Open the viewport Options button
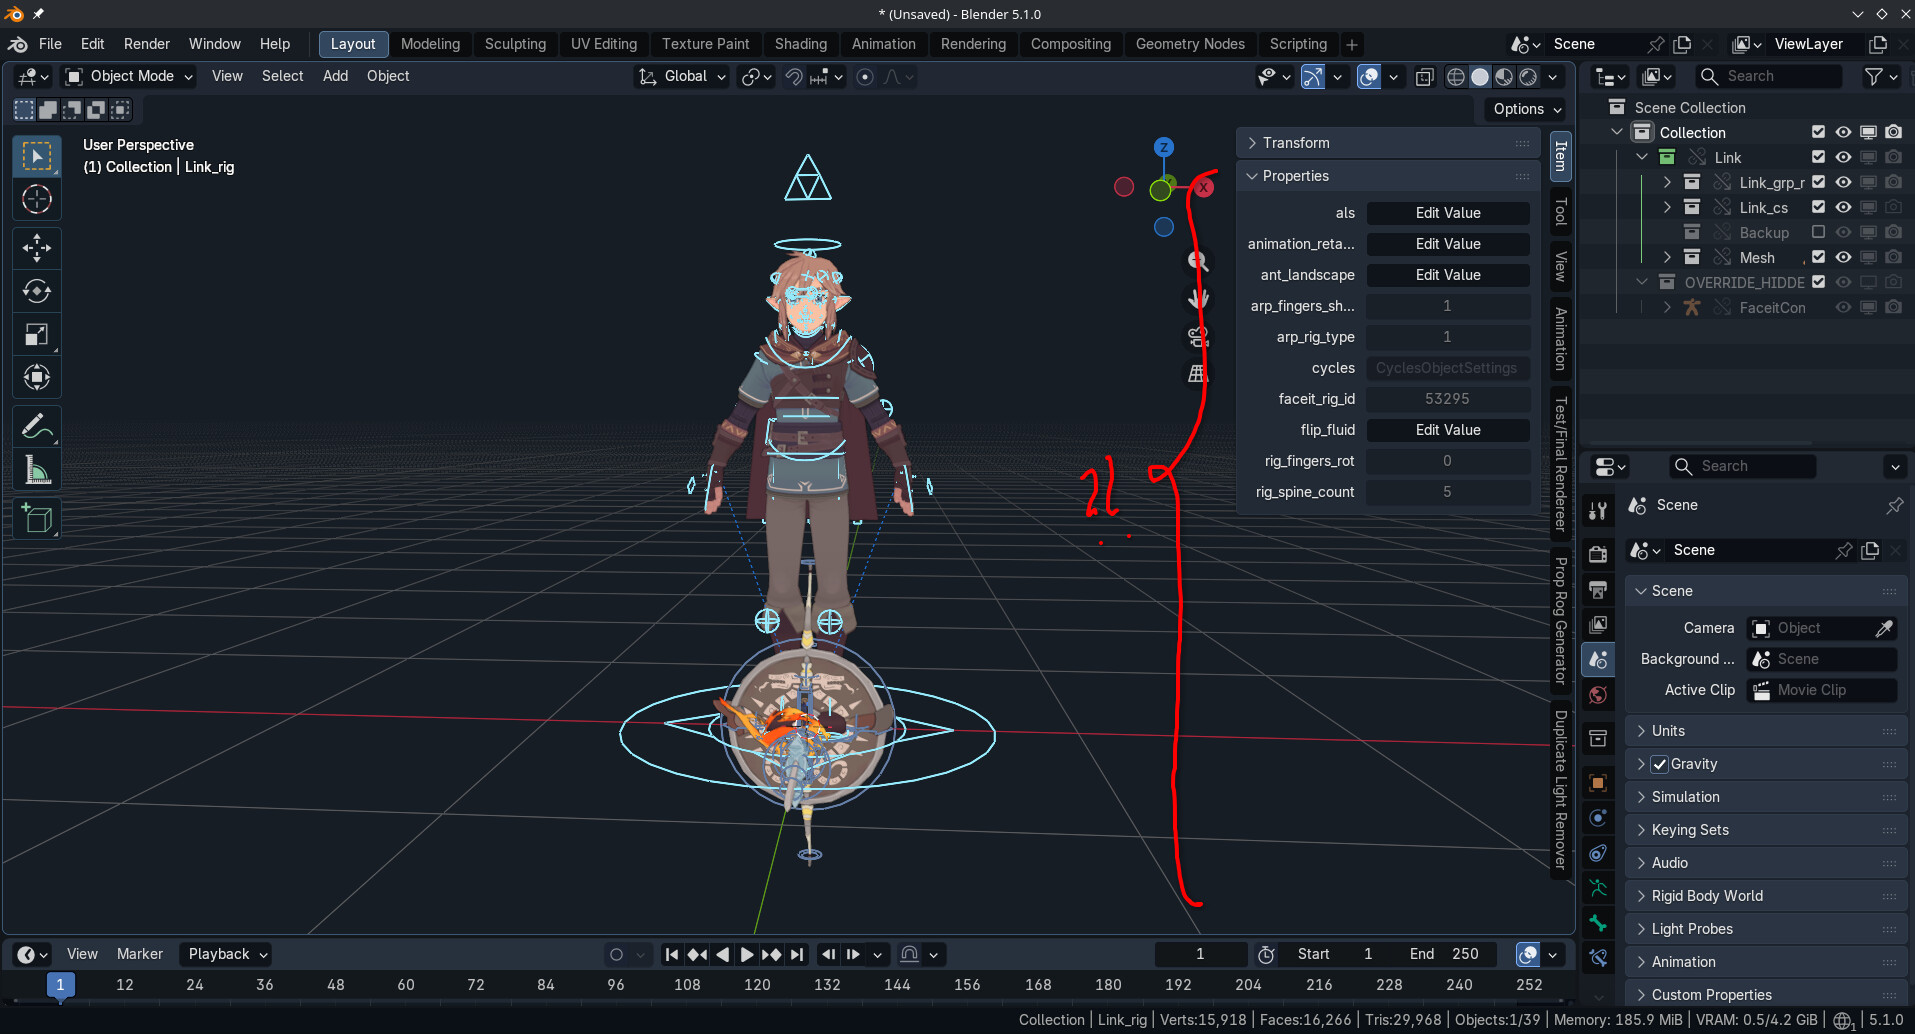 (x=1526, y=109)
